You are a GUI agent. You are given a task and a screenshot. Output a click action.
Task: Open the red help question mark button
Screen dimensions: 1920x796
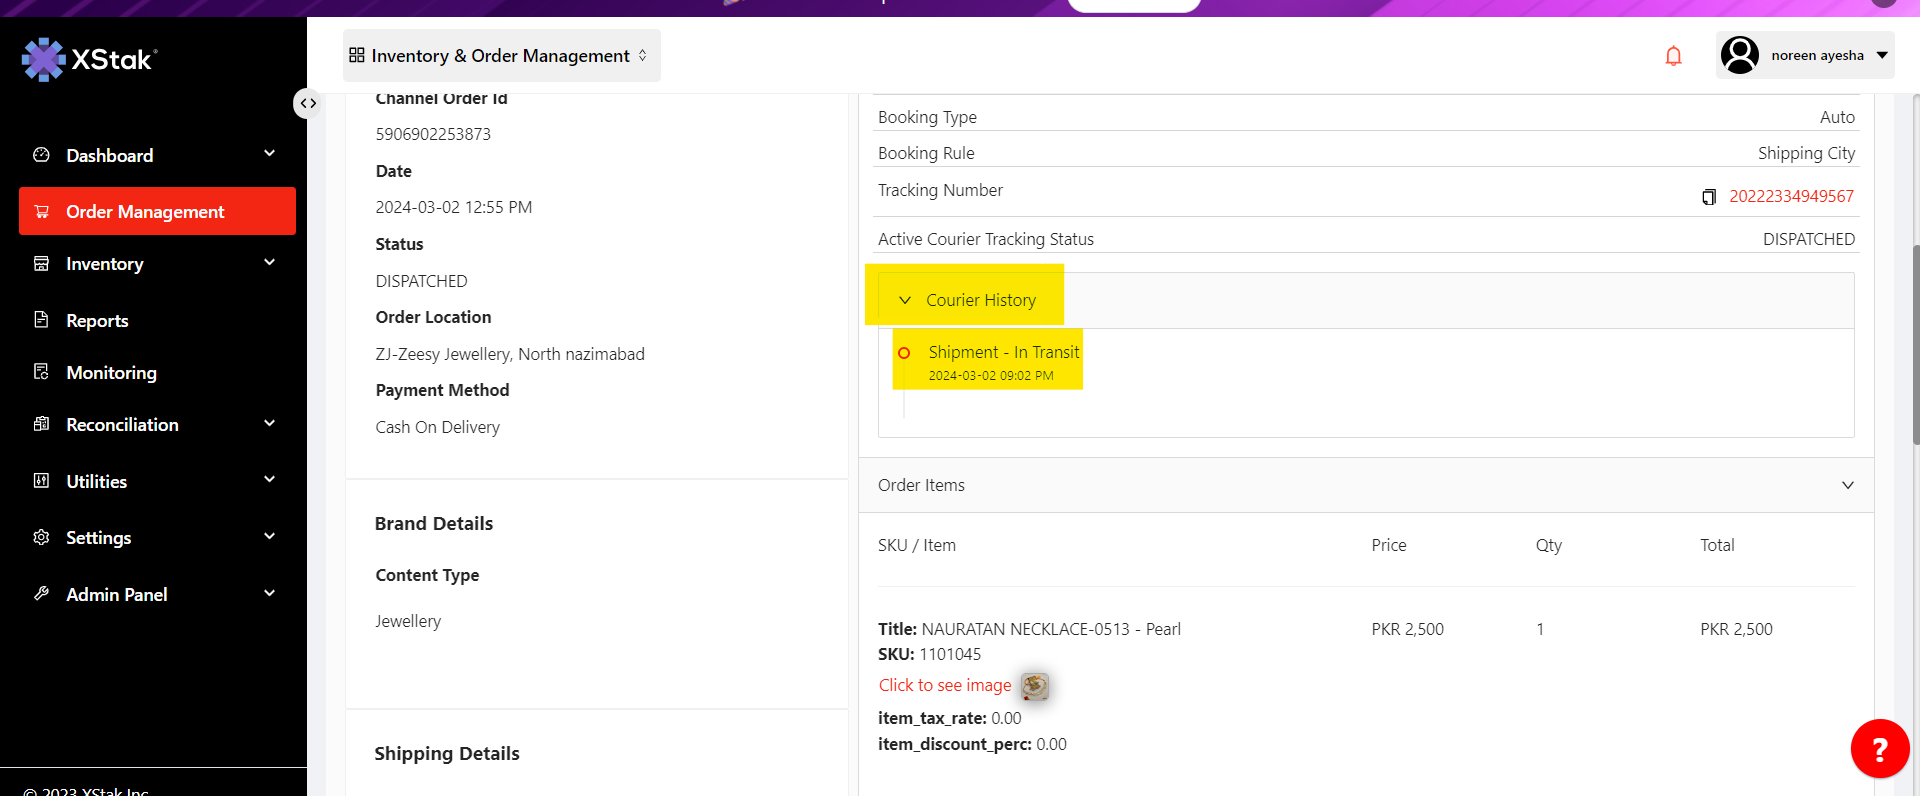tap(1879, 748)
